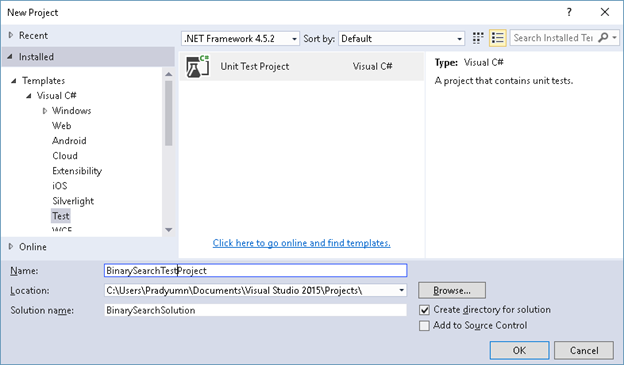Select the iOS template category

tap(60, 186)
